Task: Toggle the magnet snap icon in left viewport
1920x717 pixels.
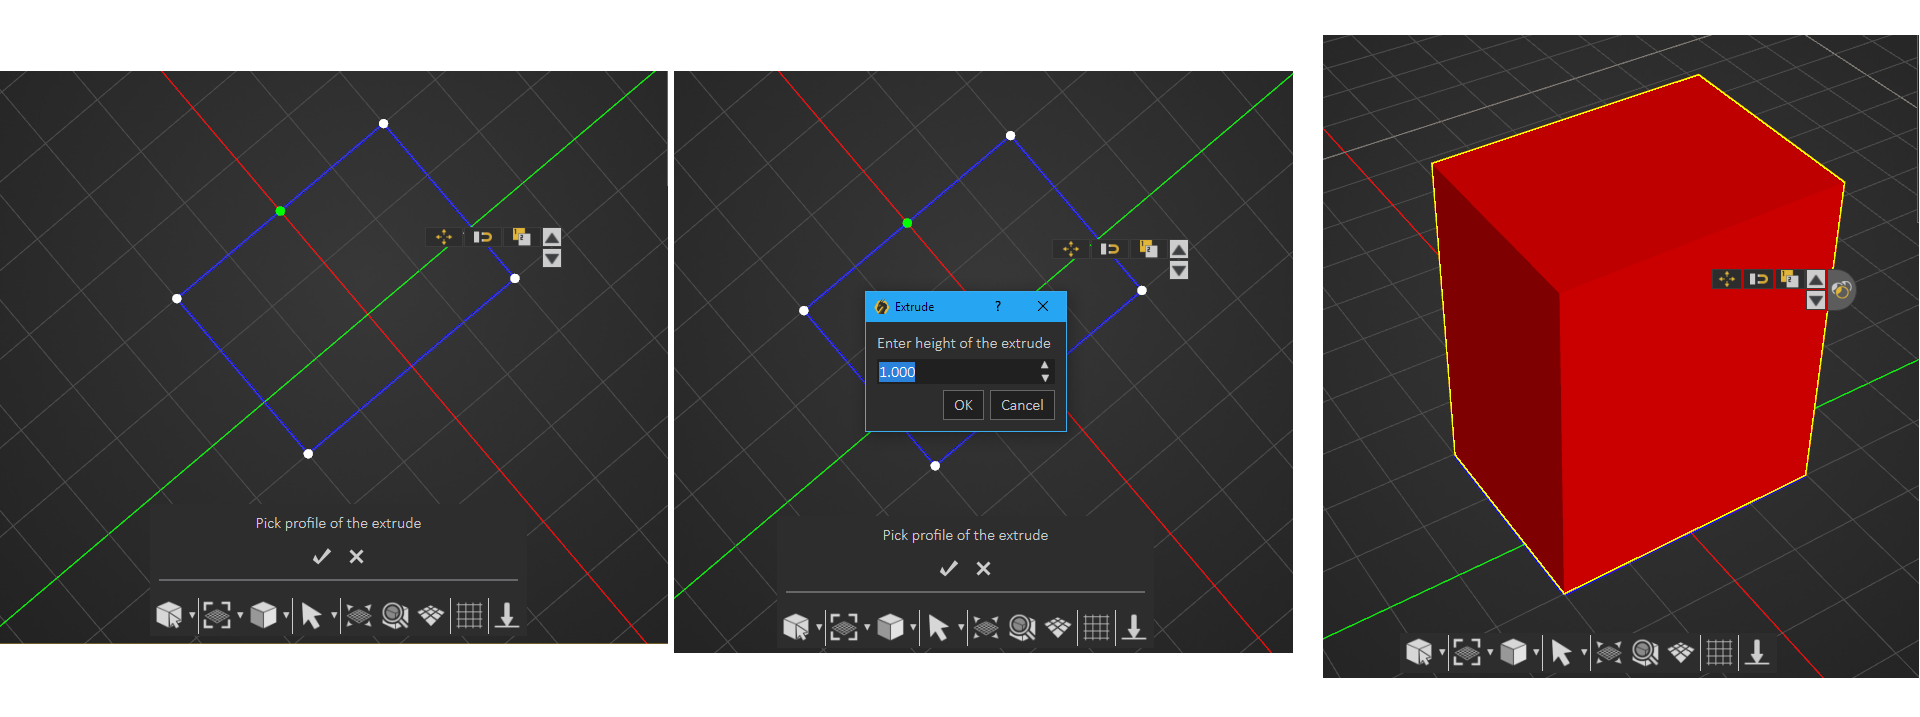Action: [483, 237]
